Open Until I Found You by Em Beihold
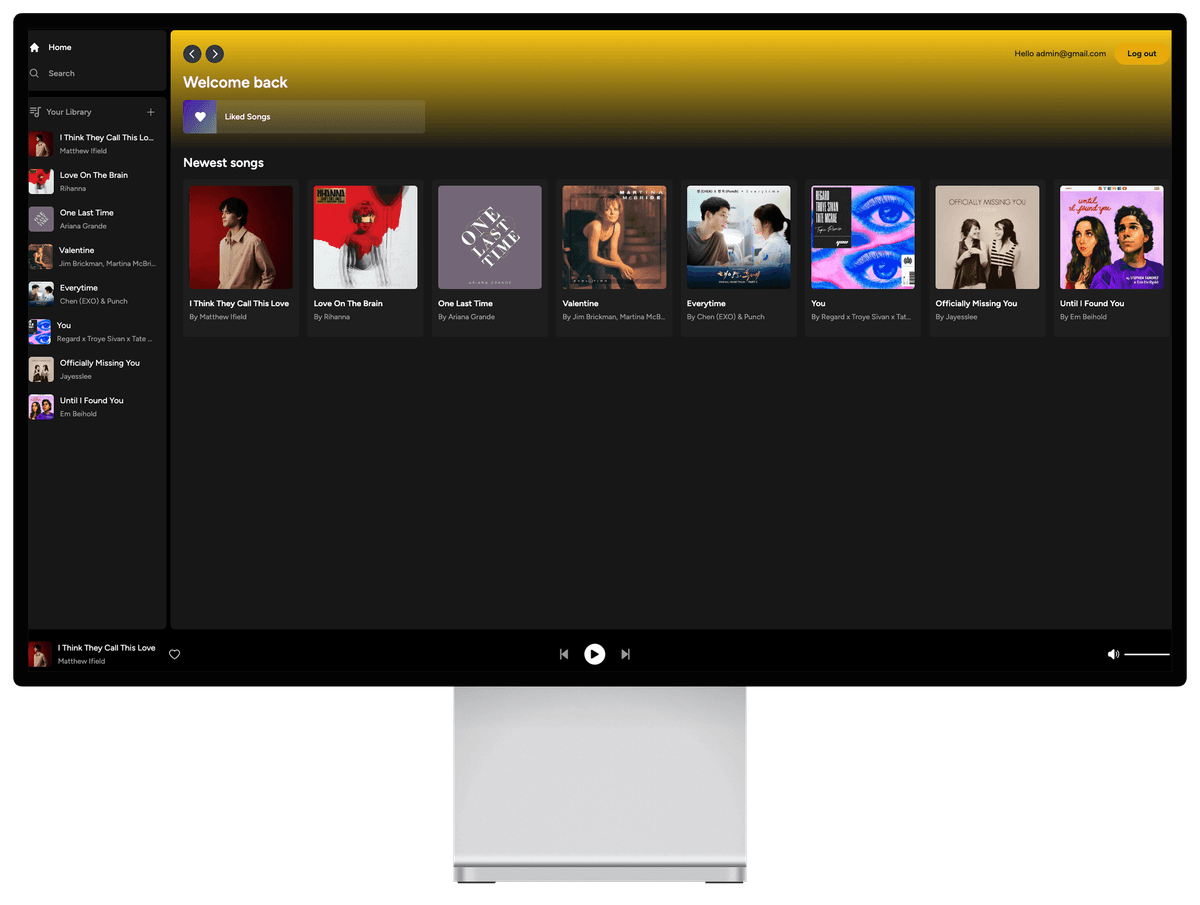The image size is (1200, 905). (1111, 250)
